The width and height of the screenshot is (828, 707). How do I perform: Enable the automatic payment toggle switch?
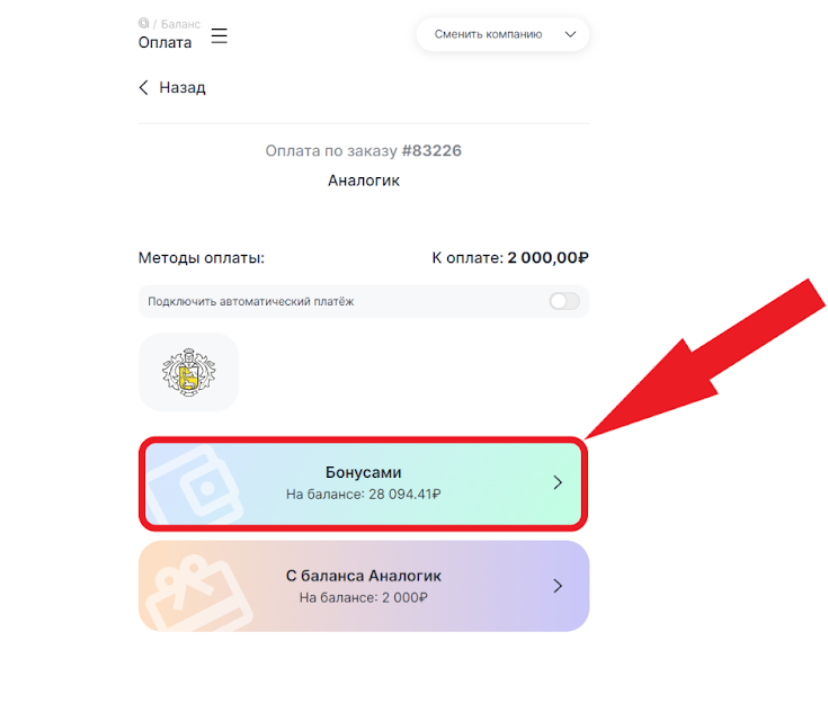click(x=564, y=301)
